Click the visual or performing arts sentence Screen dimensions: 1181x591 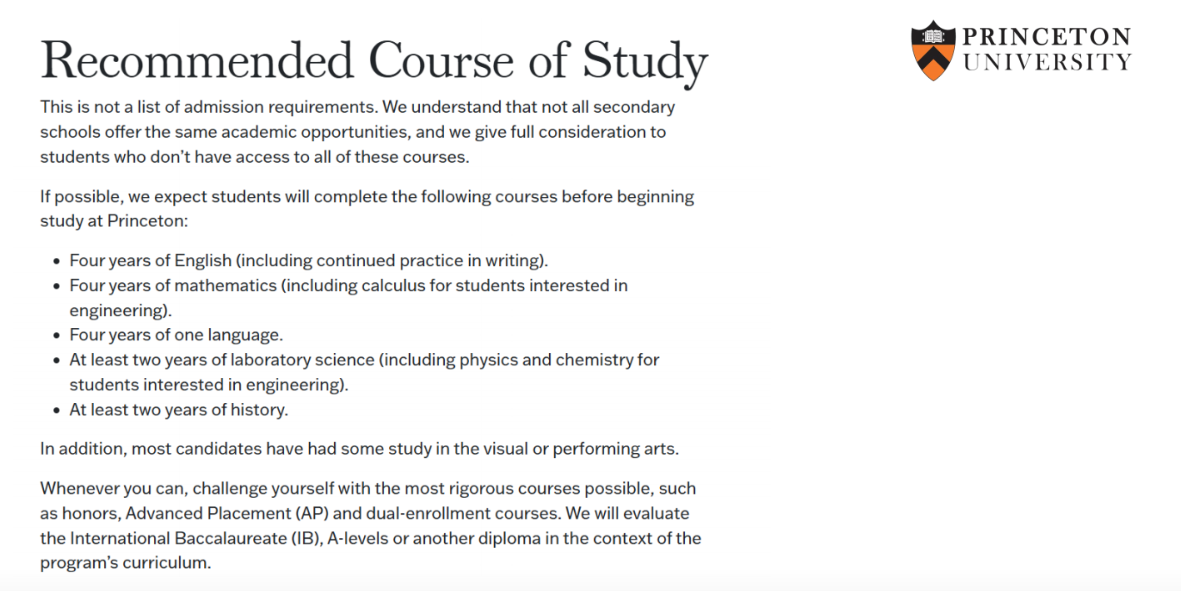tap(360, 449)
